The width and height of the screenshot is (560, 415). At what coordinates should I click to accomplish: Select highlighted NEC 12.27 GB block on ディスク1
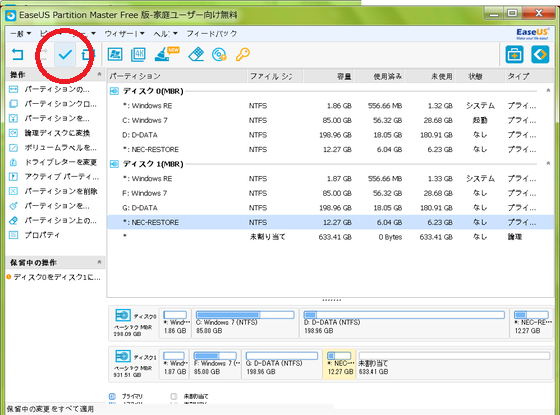[339, 364]
